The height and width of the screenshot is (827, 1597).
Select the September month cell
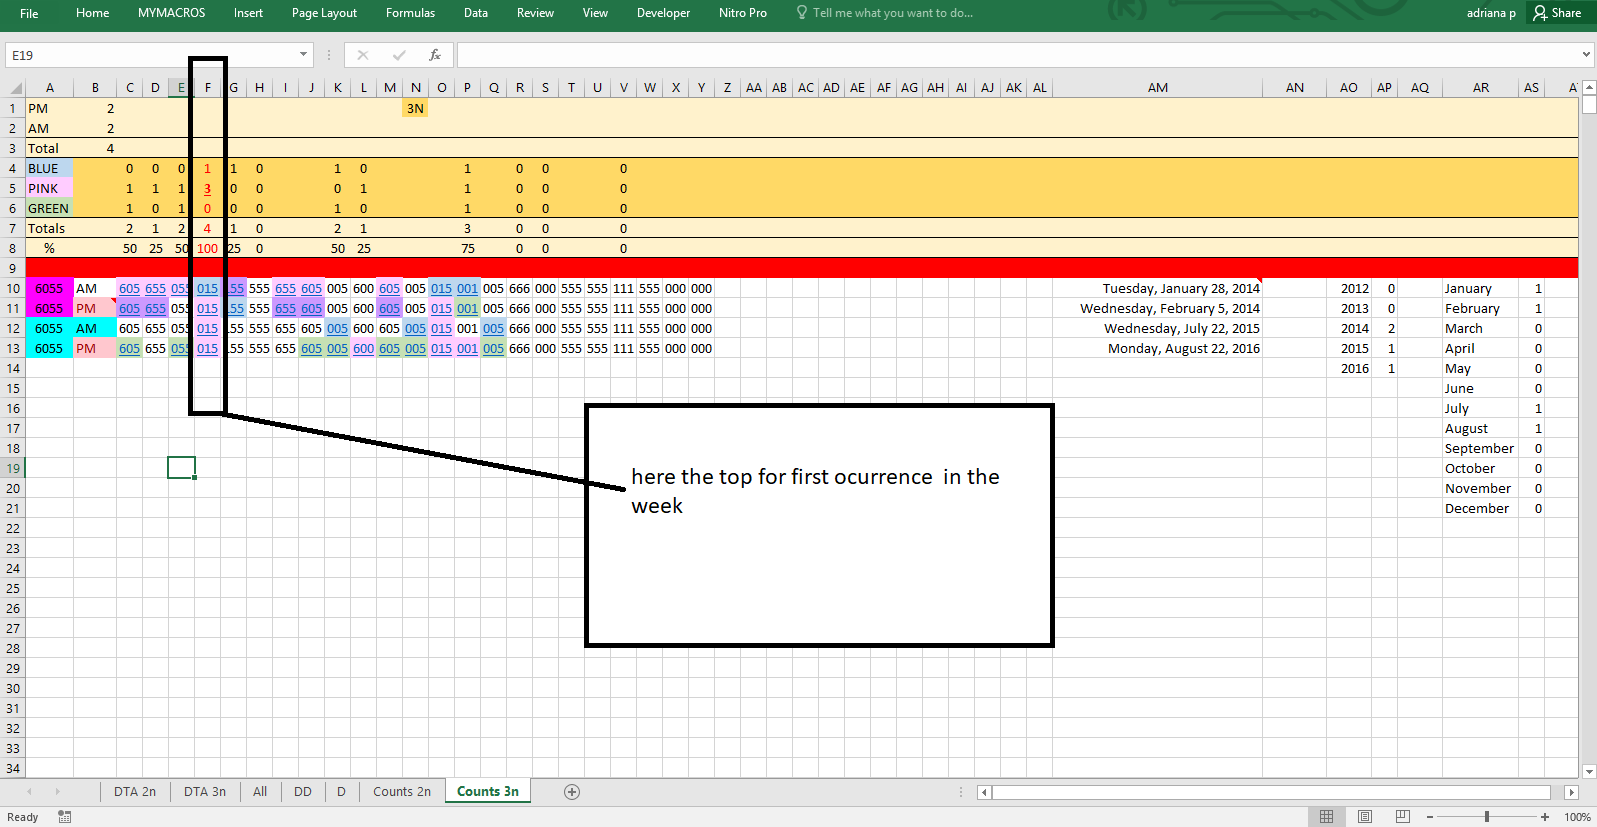tap(1480, 448)
